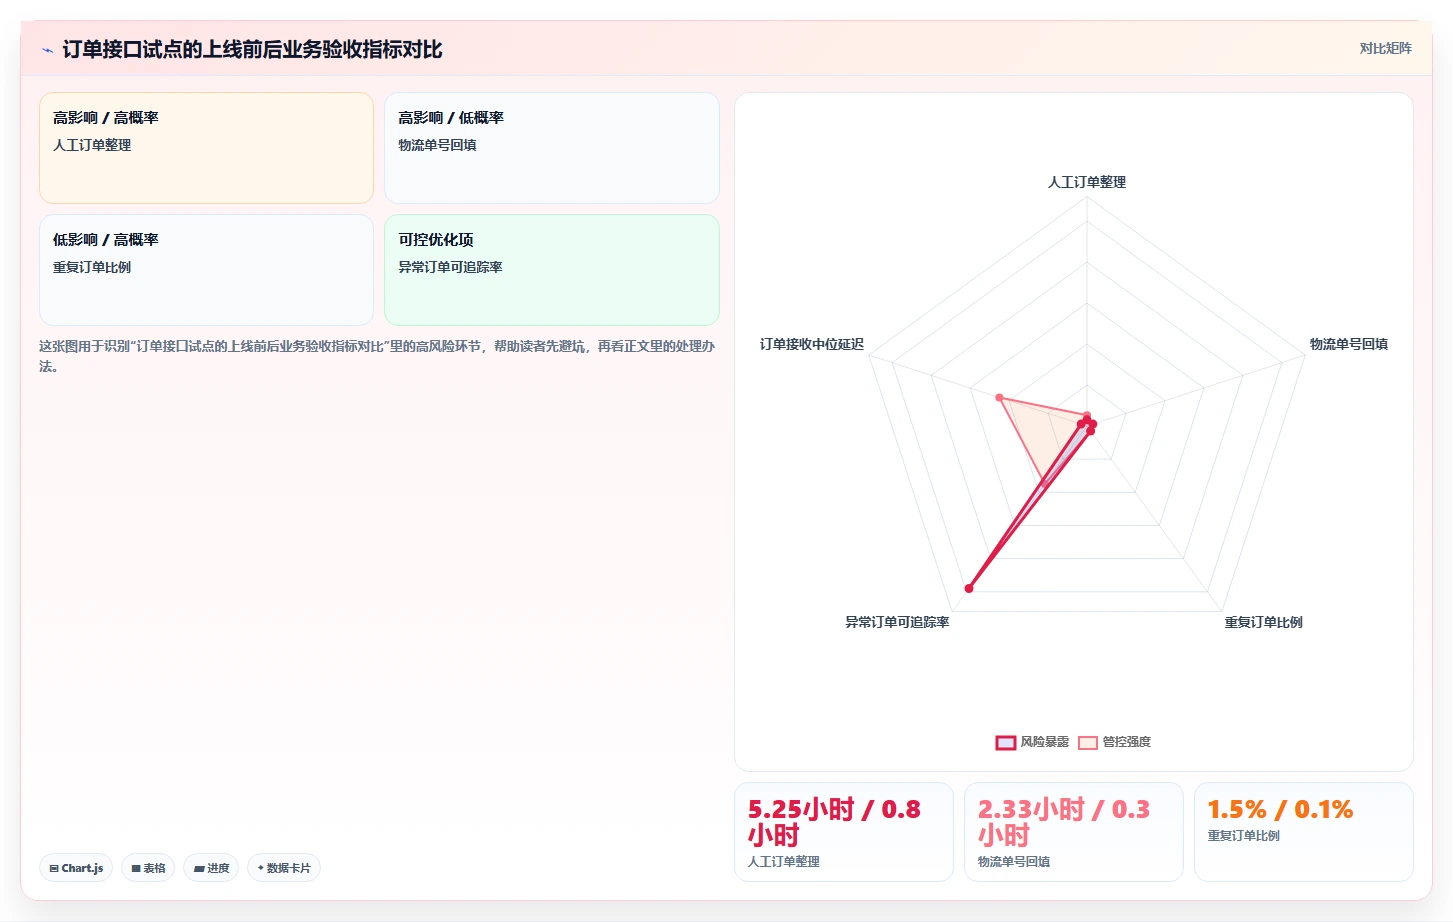
Task: Toggle the 风险暴露 legend swatch
Action: pyautogui.click(x=1005, y=742)
